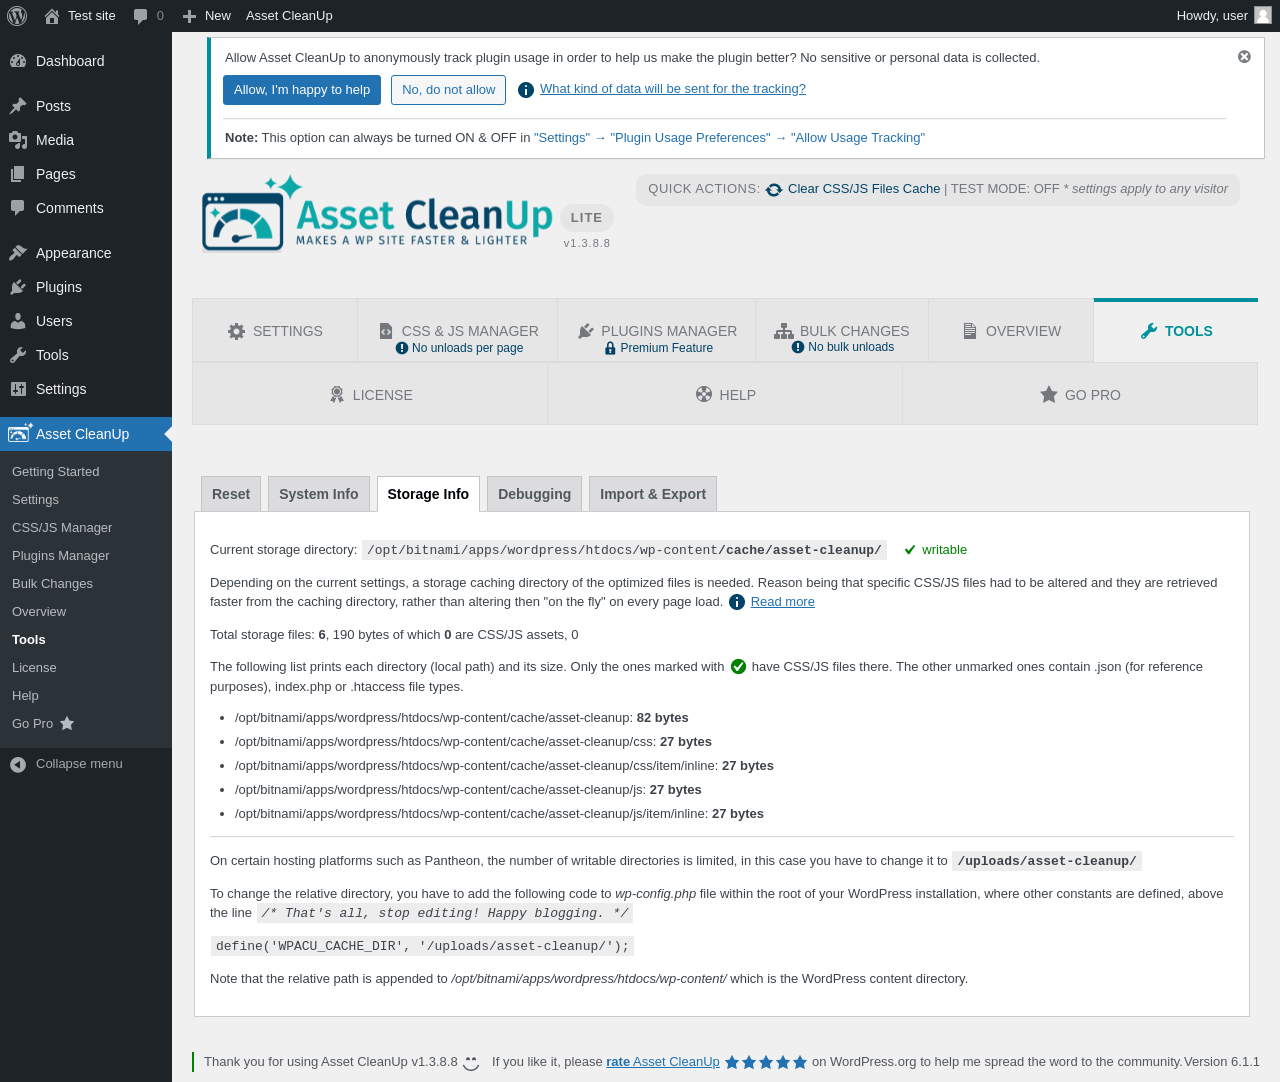The image size is (1280, 1082).
Task: Click the wrench icon on TOOLS tab
Action: [x=1149, y=331]
